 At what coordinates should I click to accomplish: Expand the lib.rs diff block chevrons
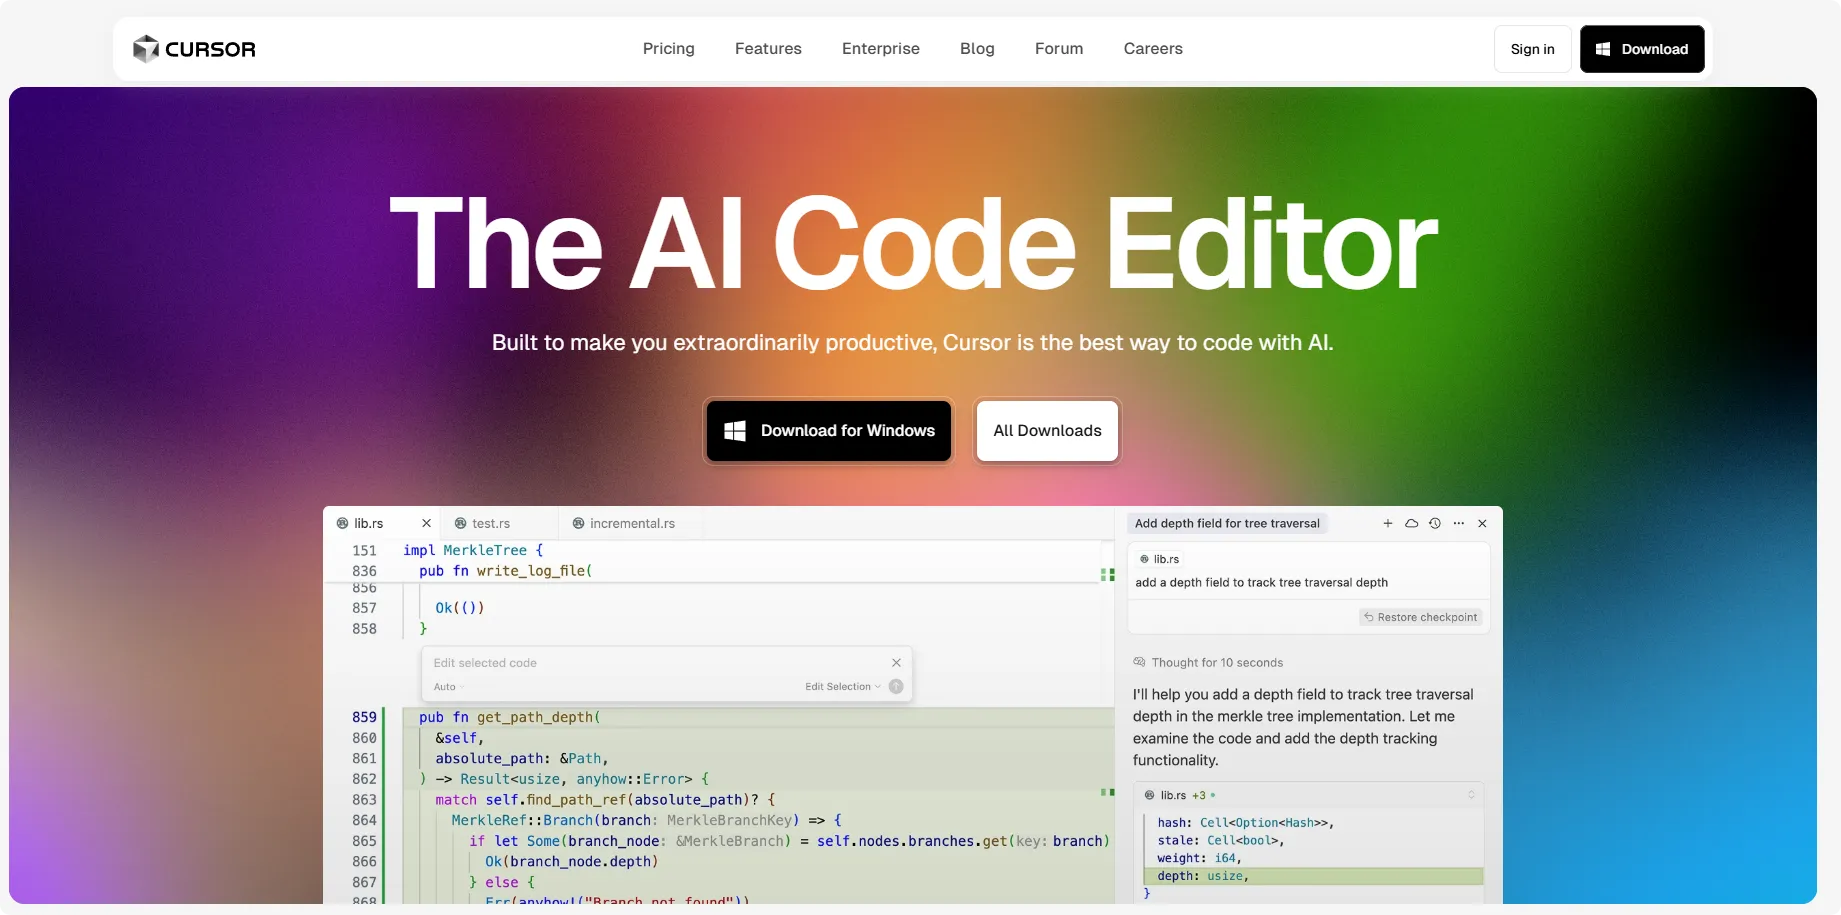tap(1471, 795)
